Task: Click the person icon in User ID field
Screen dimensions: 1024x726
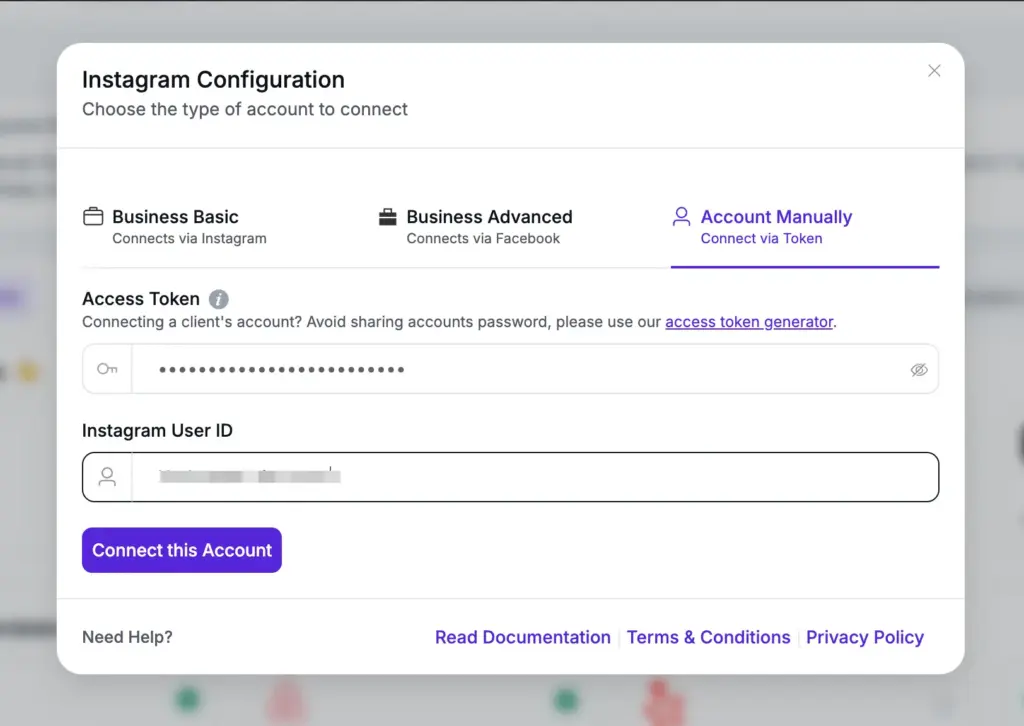Action: [x=107, y=476]
